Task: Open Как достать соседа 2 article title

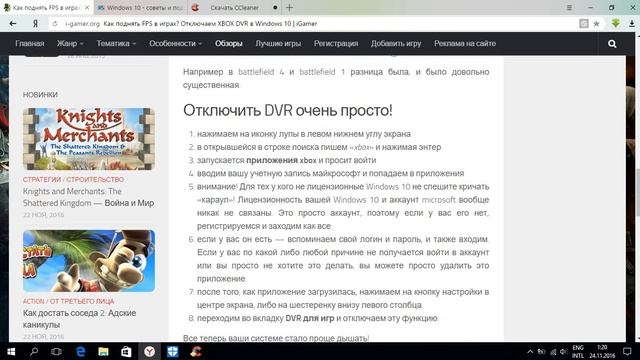Action: pyautogui.click(x=80, y=319)
